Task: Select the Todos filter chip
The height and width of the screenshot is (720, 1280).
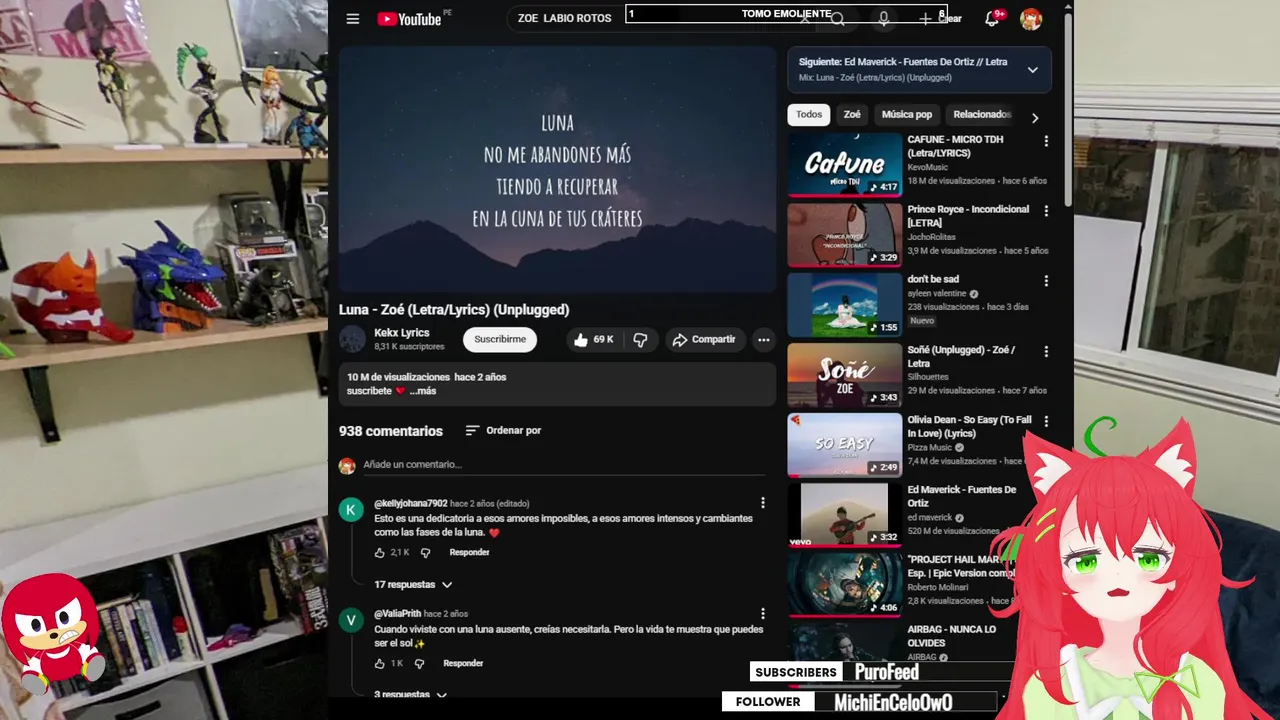Action: tap(809, 114)
